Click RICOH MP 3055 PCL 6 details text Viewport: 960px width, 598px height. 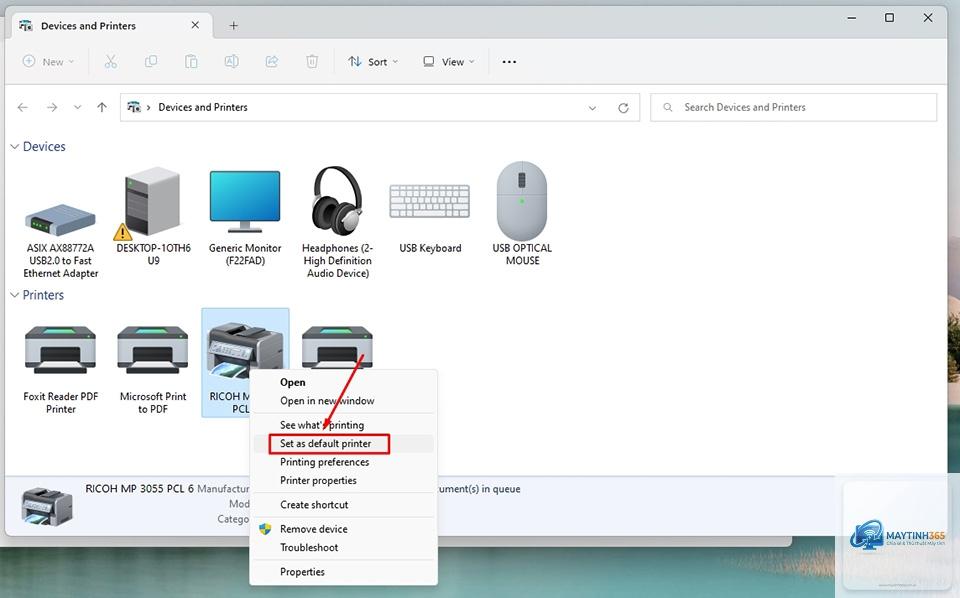pos(139,488)
